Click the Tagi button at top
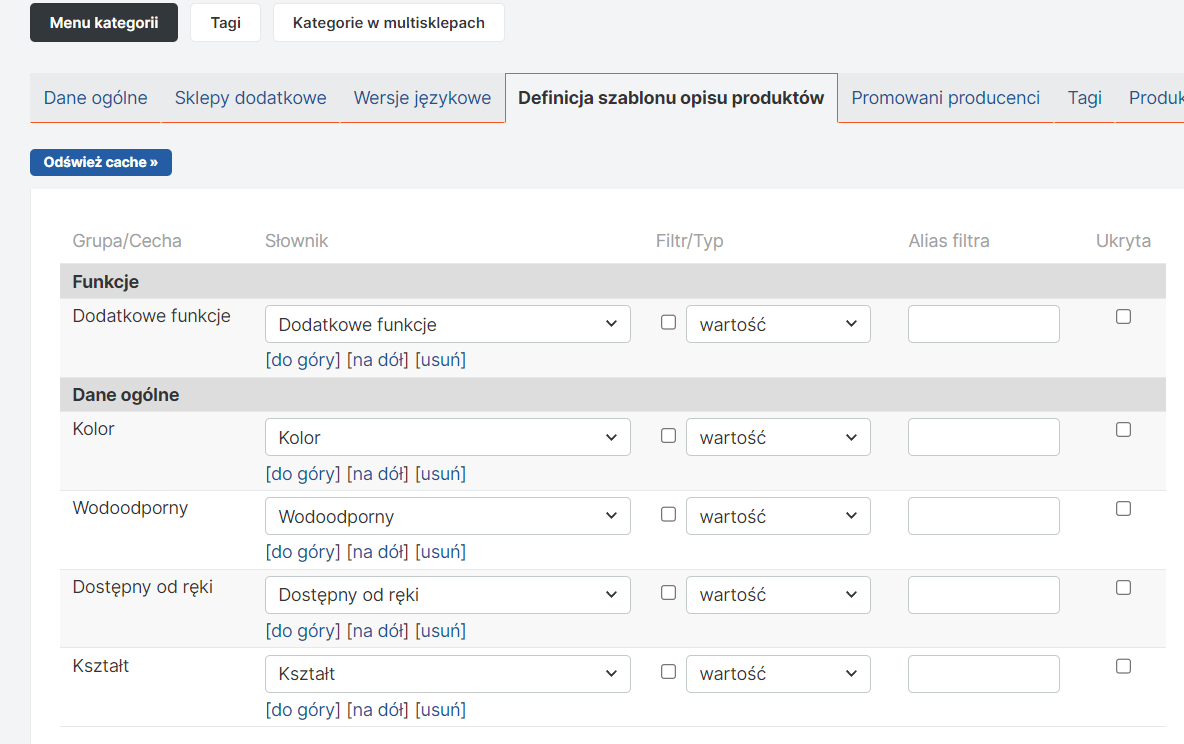Screen dimensions: 1184x744 (x=225, y=23)
